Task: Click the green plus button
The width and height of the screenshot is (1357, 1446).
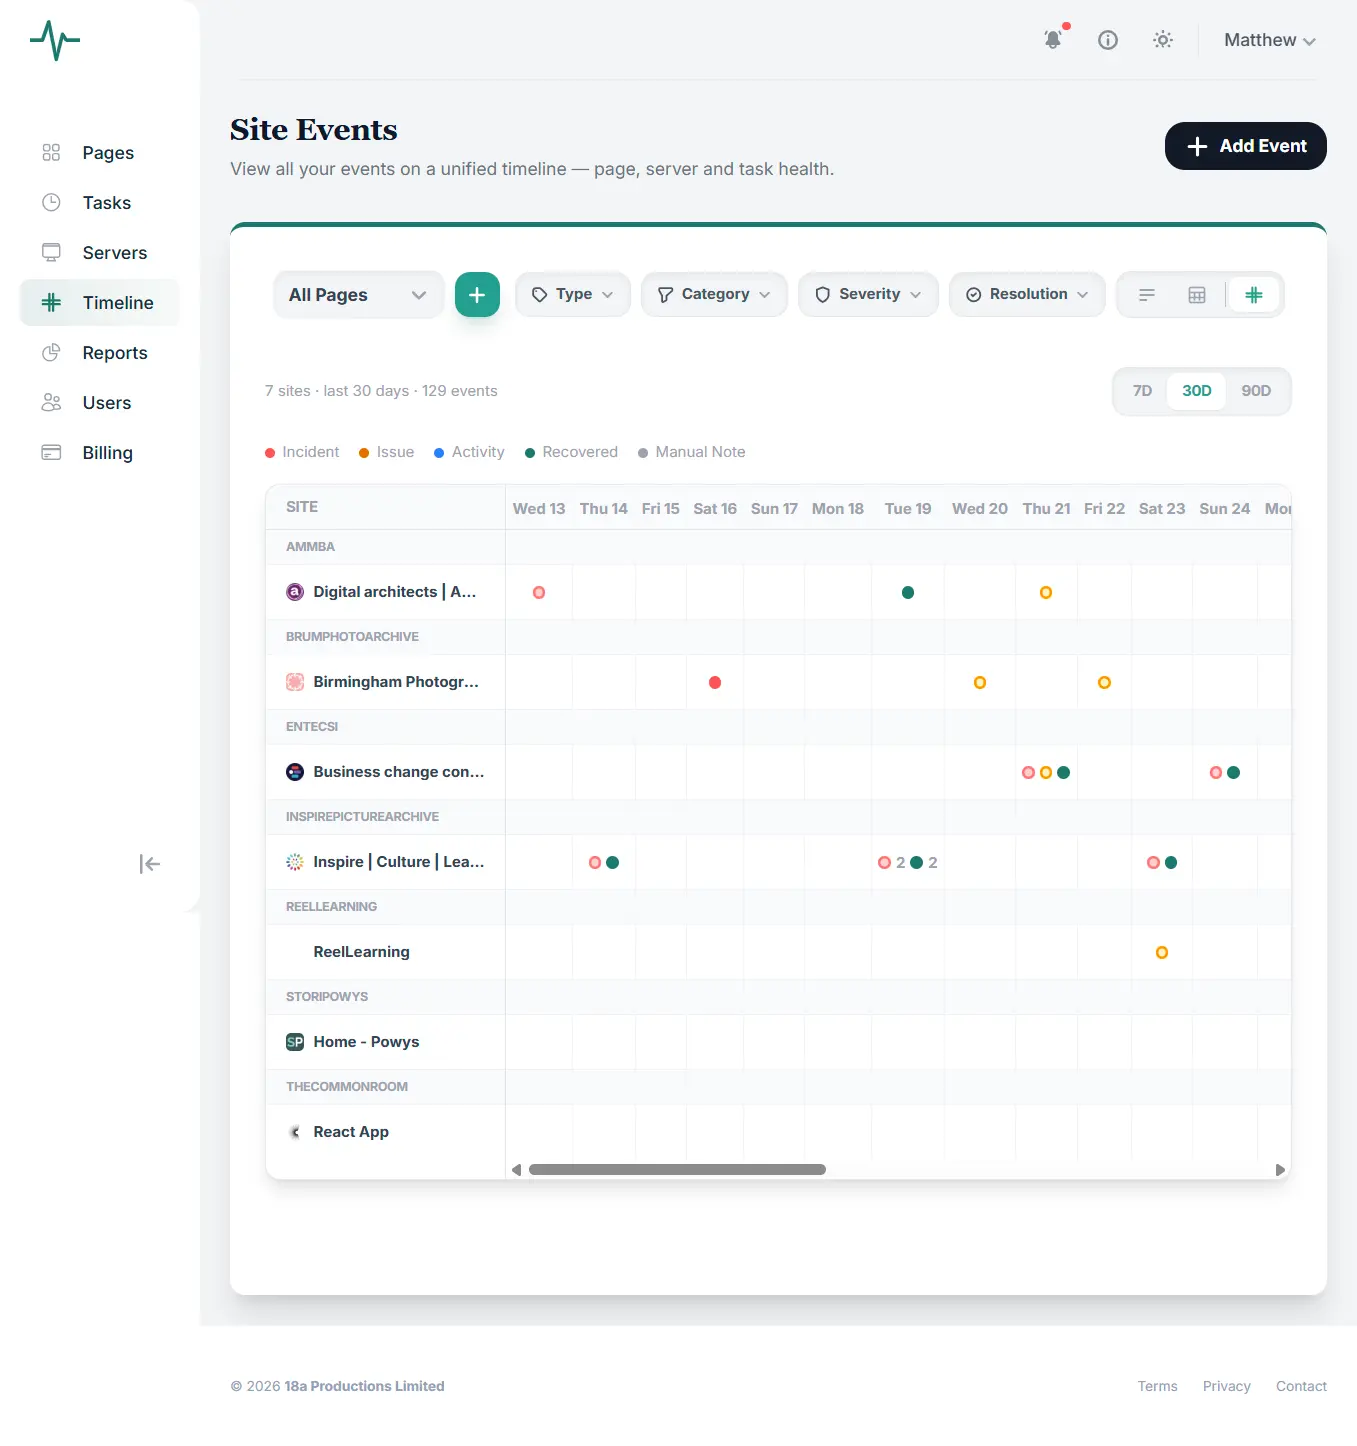Action: [x=477, y=295]
